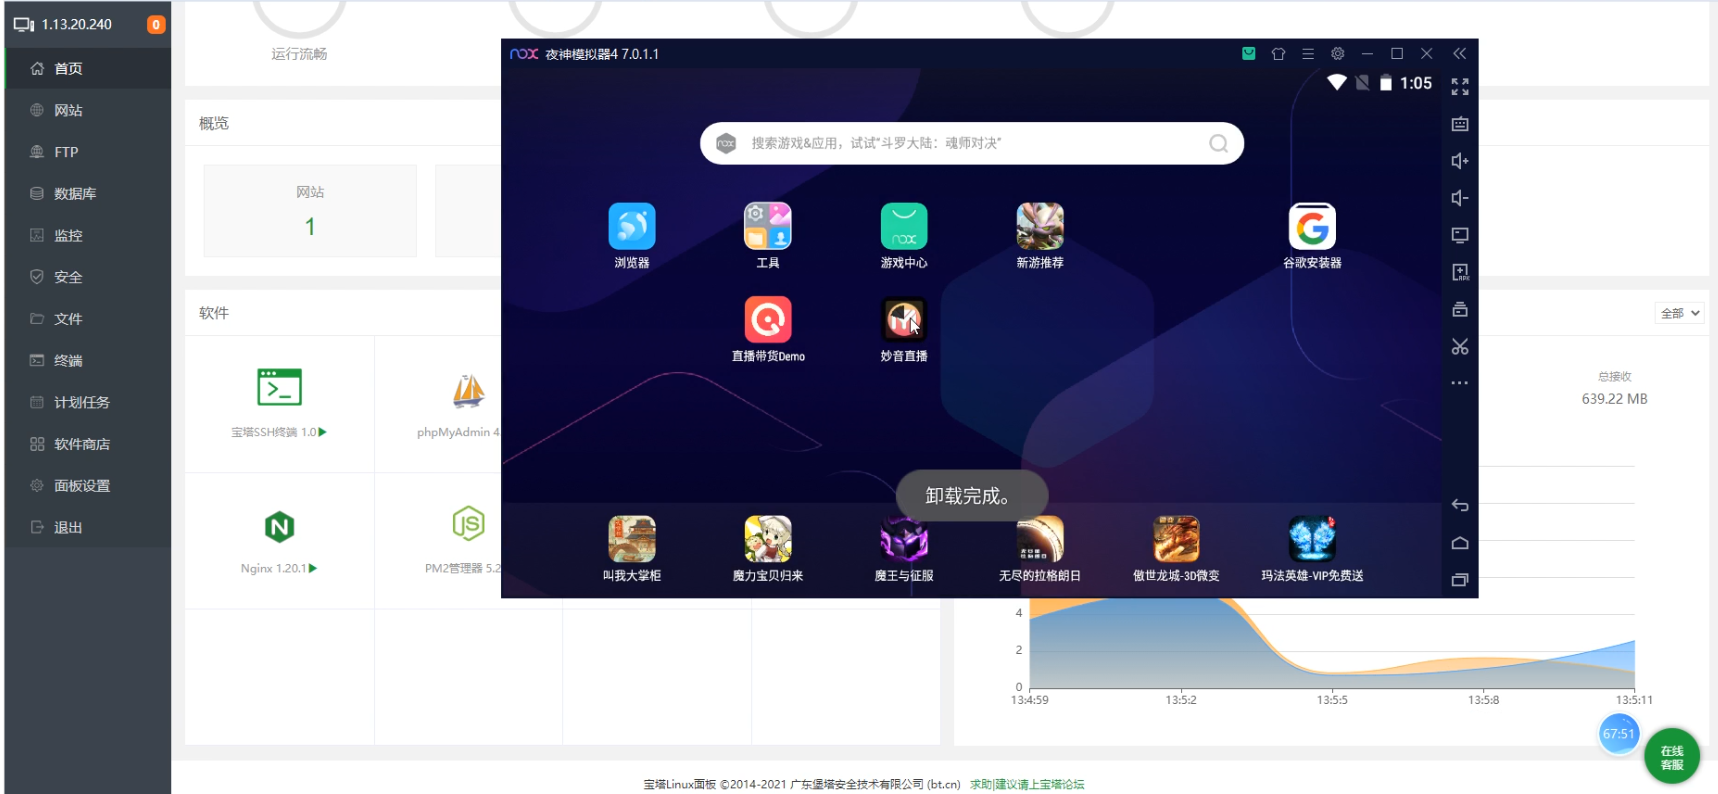Open the 直播带货Demo app
The width and height of the screenshot is (1718, 794).
[x=768, y=320]
